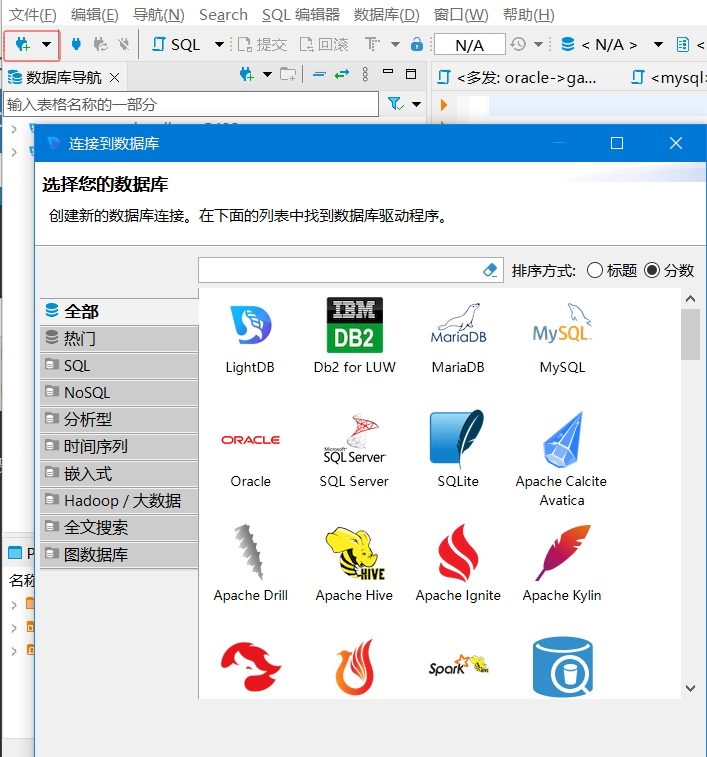Choose the Apache Ignite driver icon

pos(458,553)
